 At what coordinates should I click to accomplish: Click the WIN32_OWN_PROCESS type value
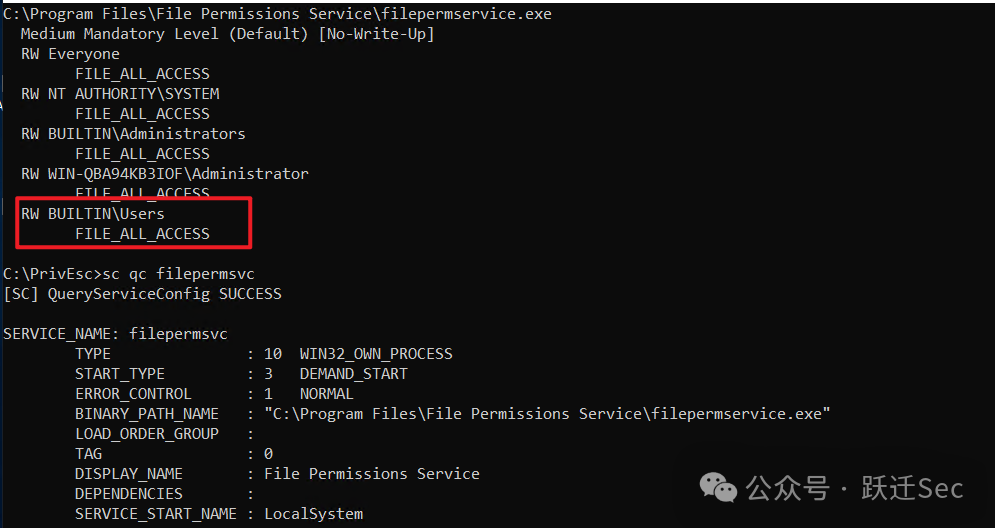[x=376, y=354]
